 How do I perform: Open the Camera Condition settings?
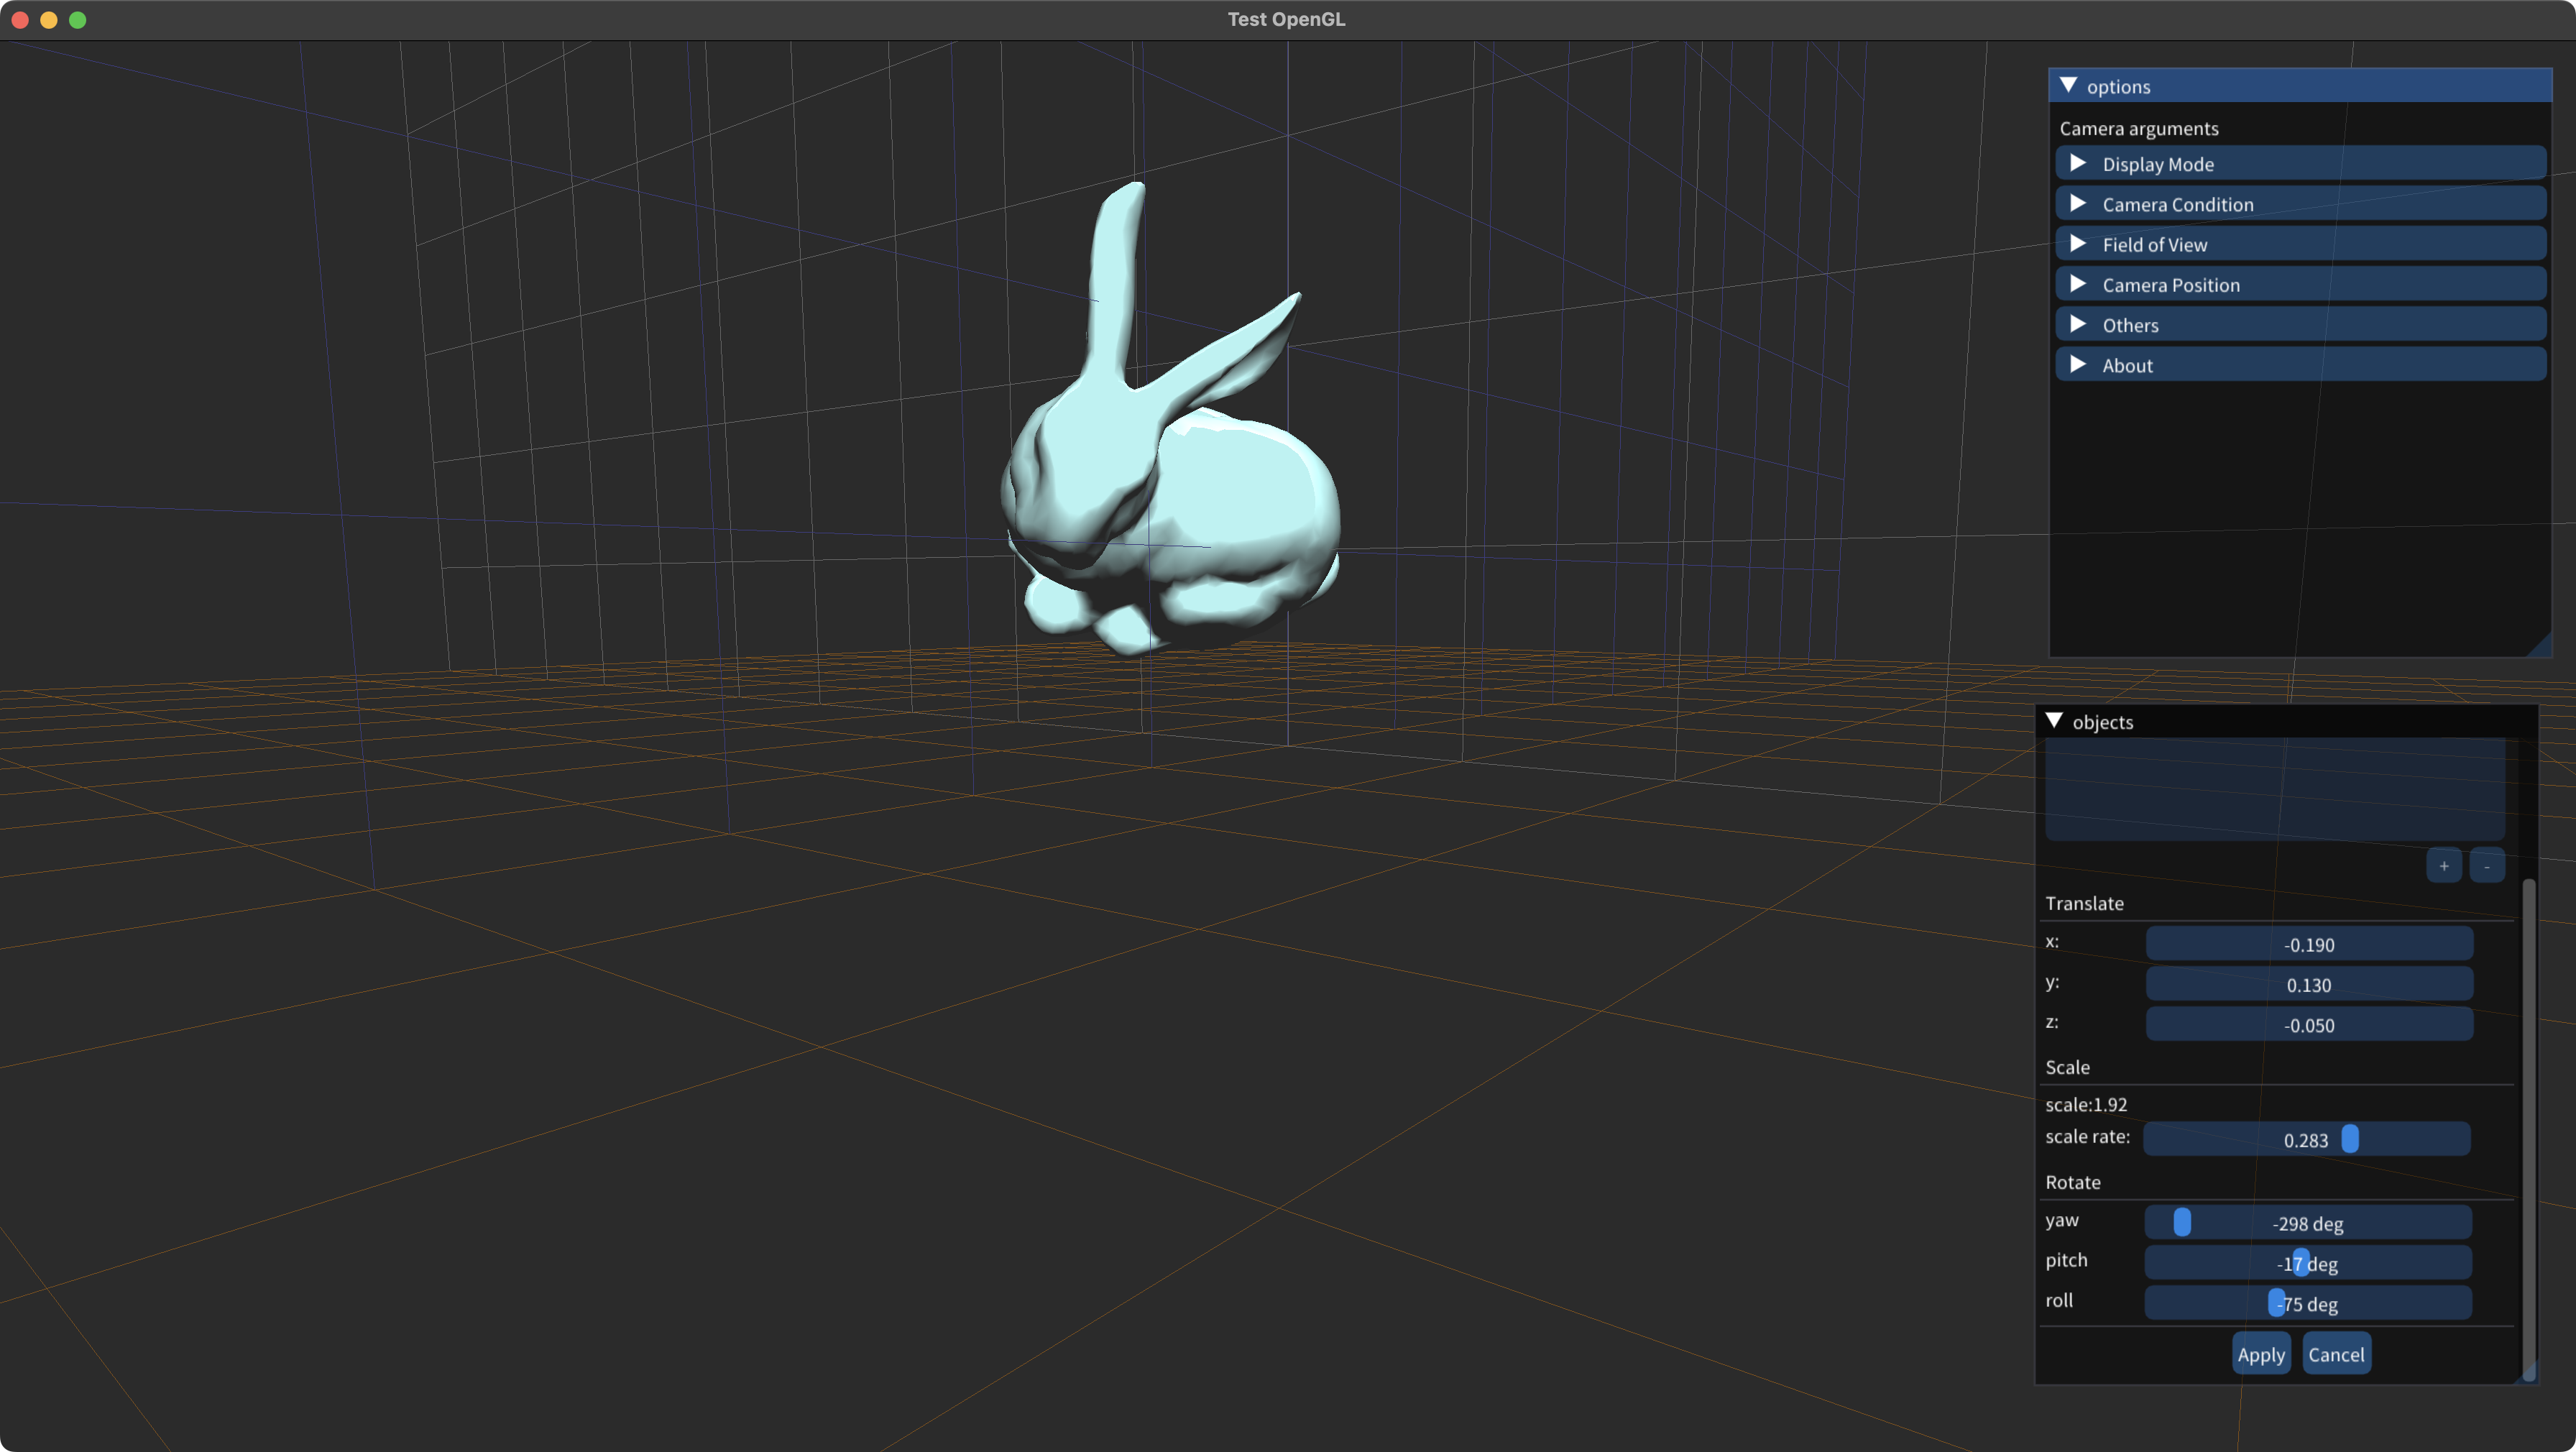(2300, 204)
